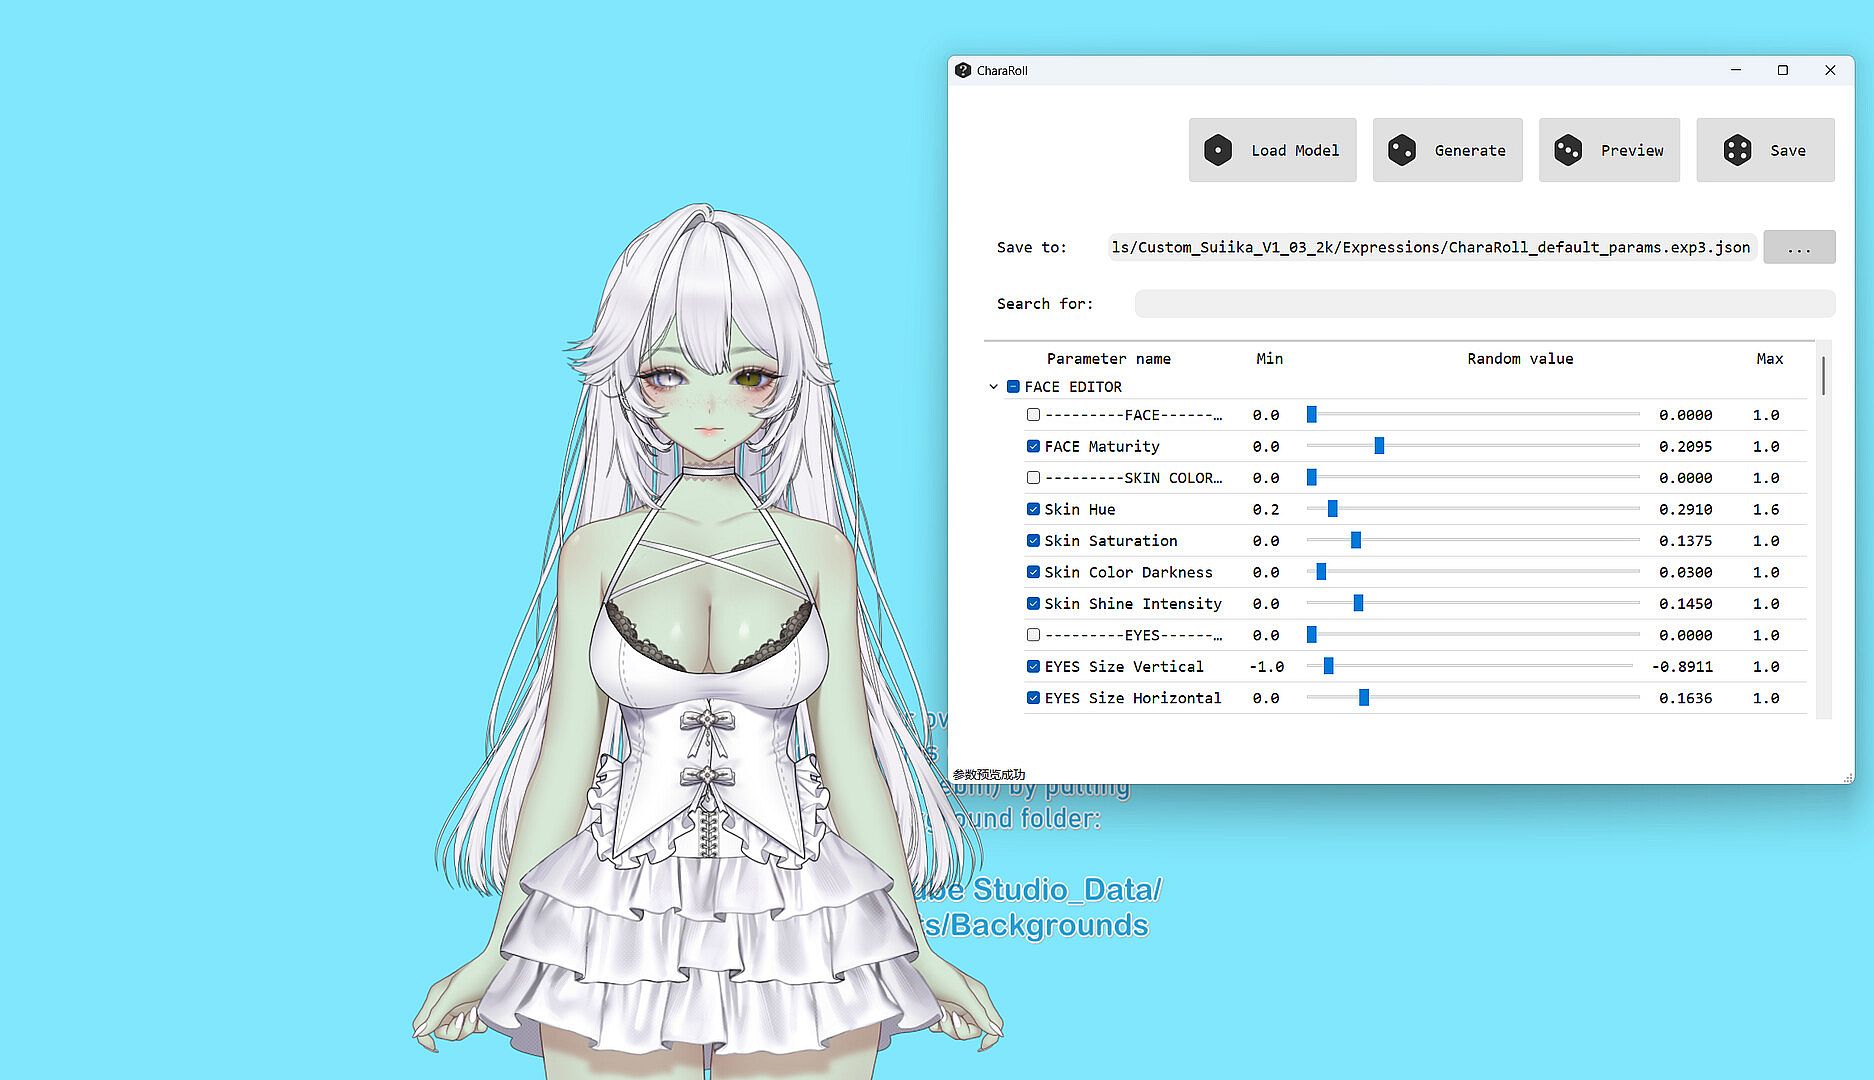The width and height of the screenshot is (1874, 1080).
Task: Click the Generate button
Action: tap(1447, 150)
